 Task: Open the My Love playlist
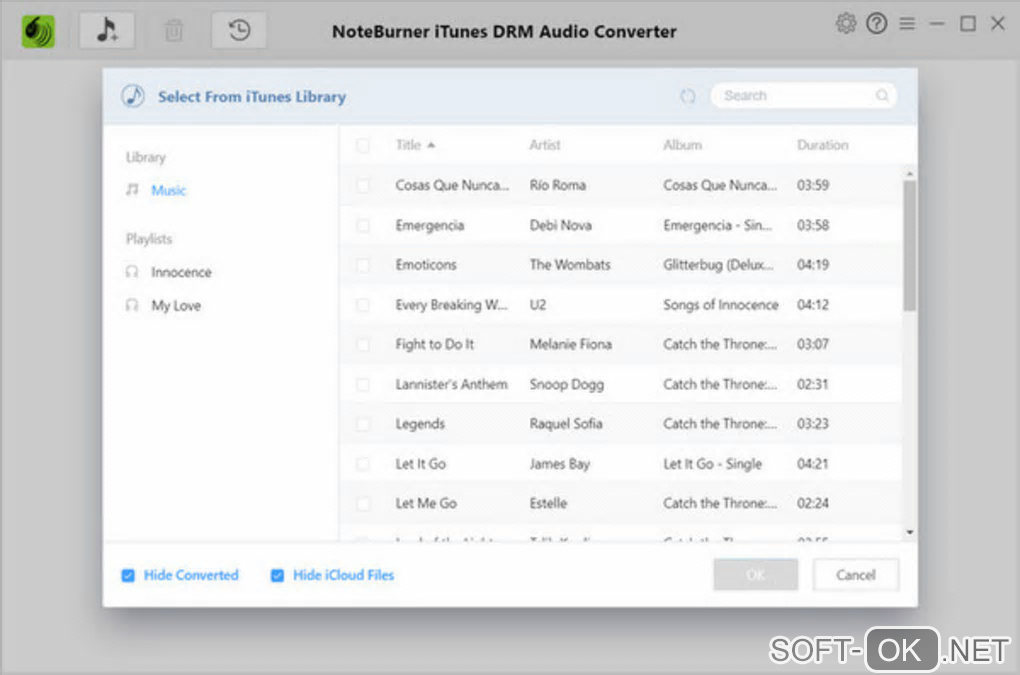click(176, 305)
